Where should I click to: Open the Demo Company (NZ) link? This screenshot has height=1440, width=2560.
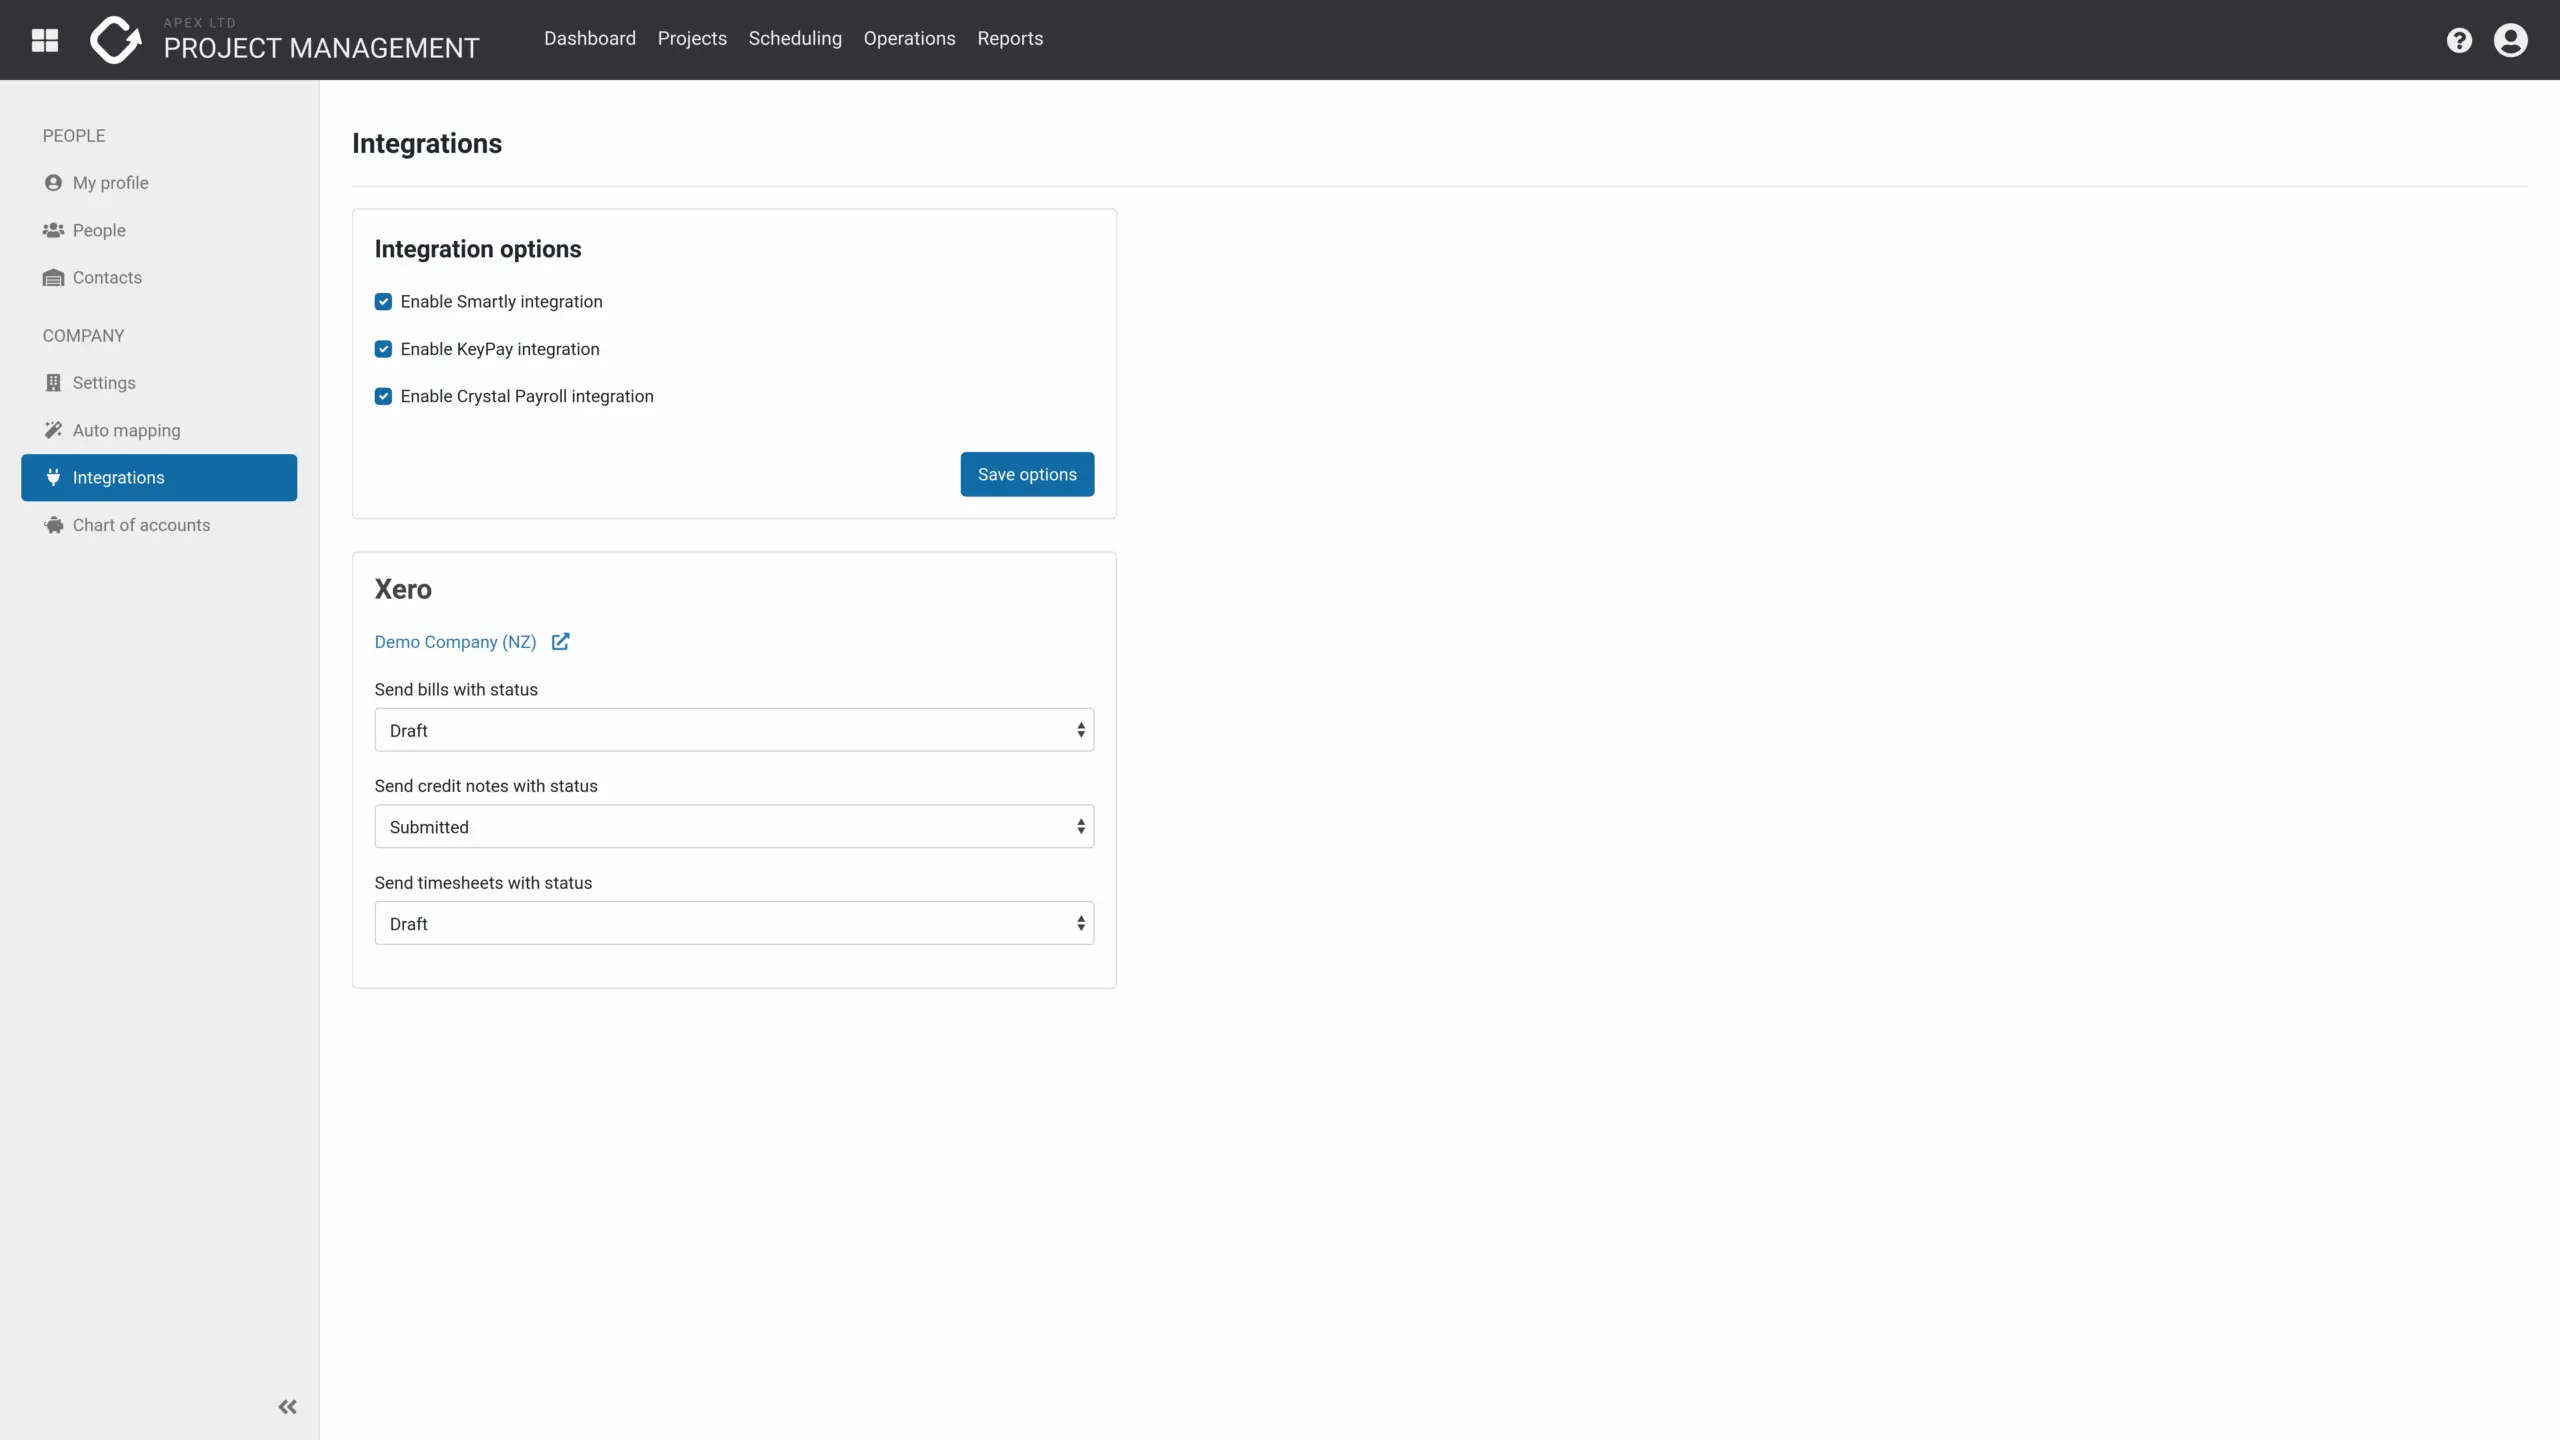pos(455,642)
